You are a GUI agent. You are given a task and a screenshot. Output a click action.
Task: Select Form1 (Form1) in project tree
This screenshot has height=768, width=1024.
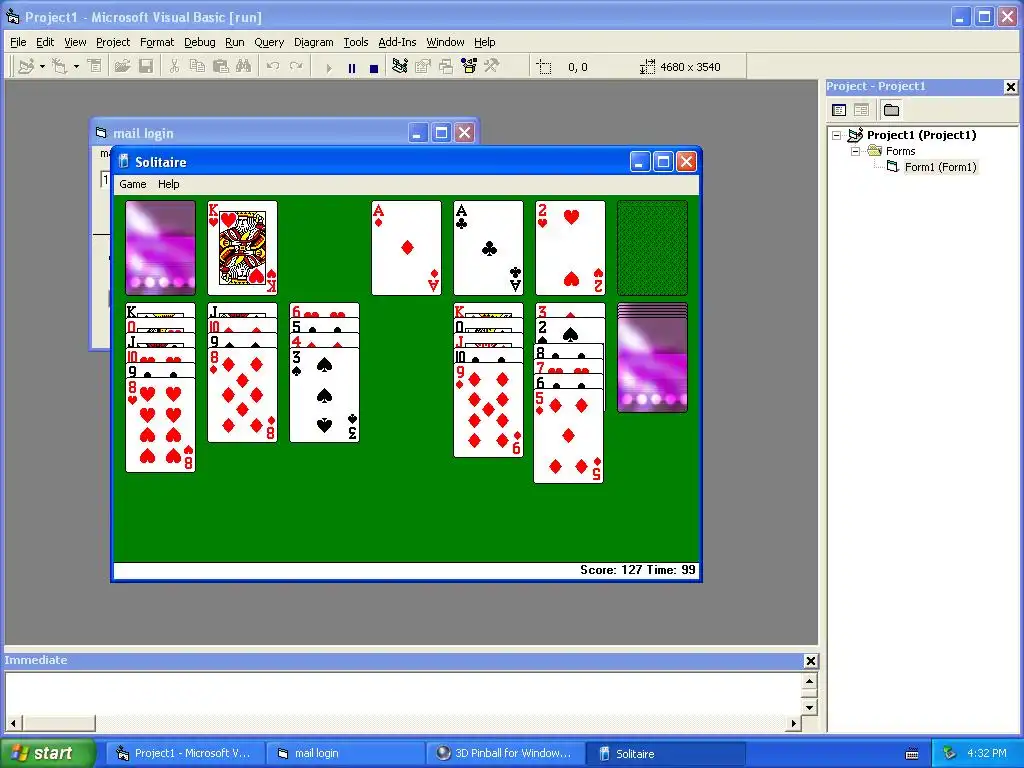[x=940, y=167]
